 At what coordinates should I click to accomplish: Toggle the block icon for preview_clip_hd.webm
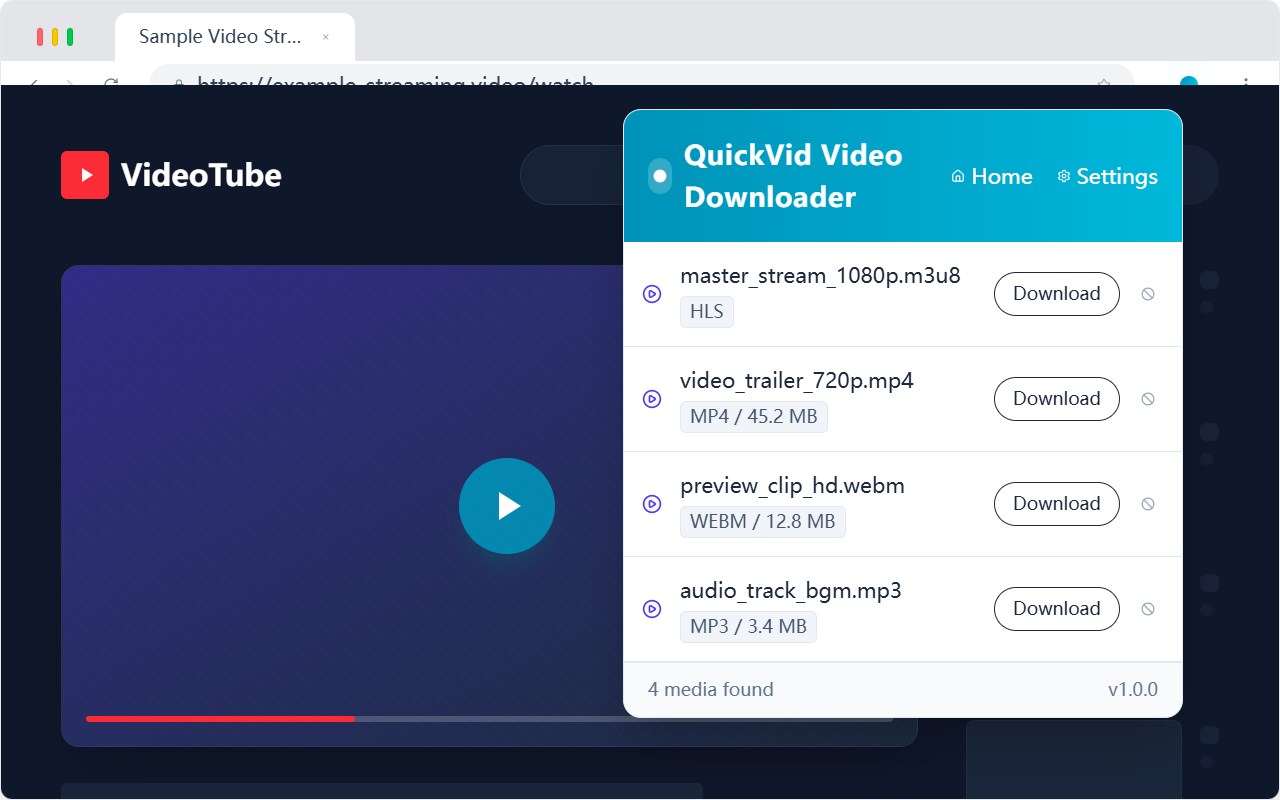point(1147,504)
